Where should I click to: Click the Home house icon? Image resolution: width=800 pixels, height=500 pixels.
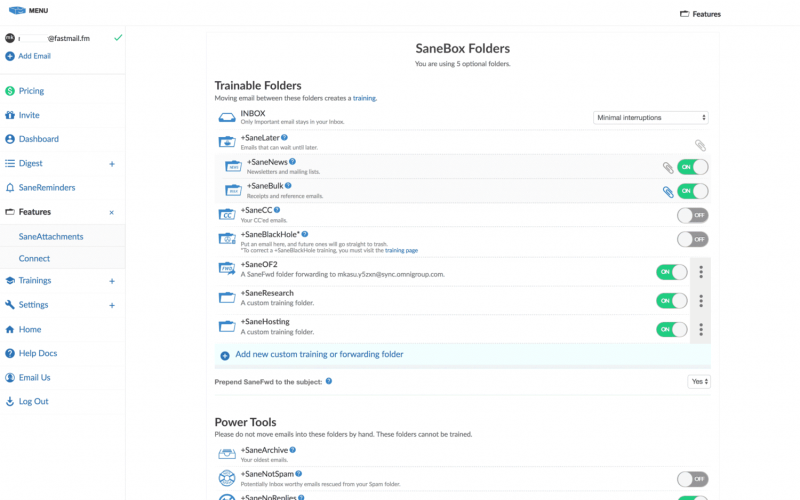tap(10, 330)
